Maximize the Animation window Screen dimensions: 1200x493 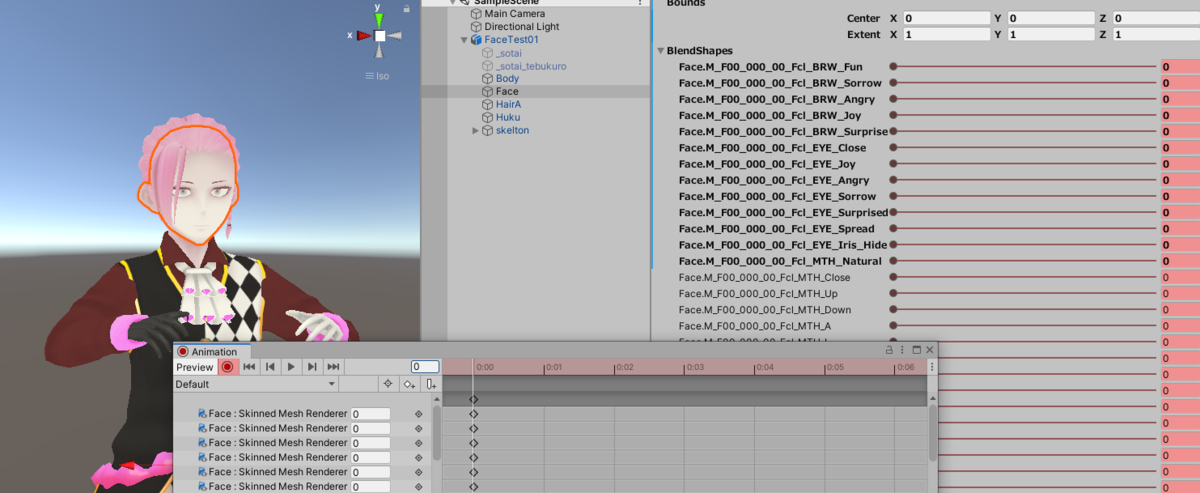(x=916, y=351)
